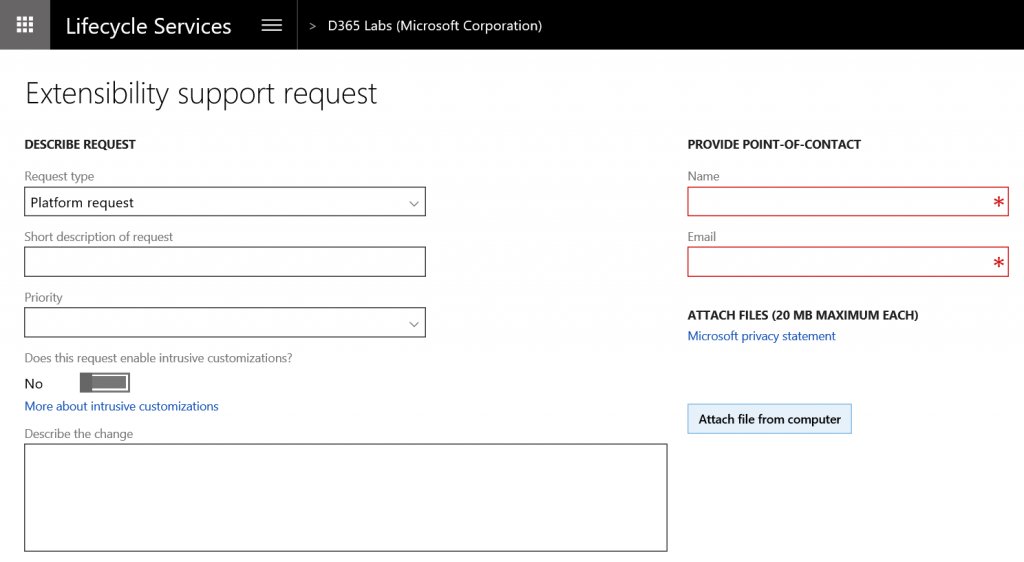Open More about intrusive customizations link
The width and height of the screenshot is (1024, 562).
(121, 406)
